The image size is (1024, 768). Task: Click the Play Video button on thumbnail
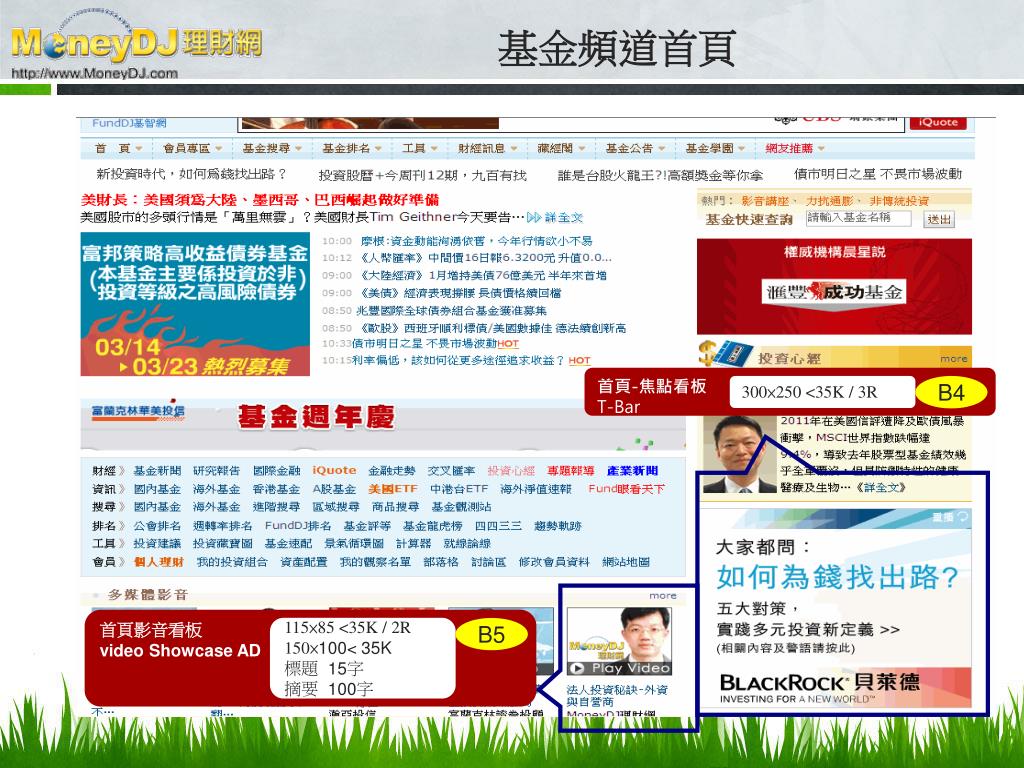[619, 668]
